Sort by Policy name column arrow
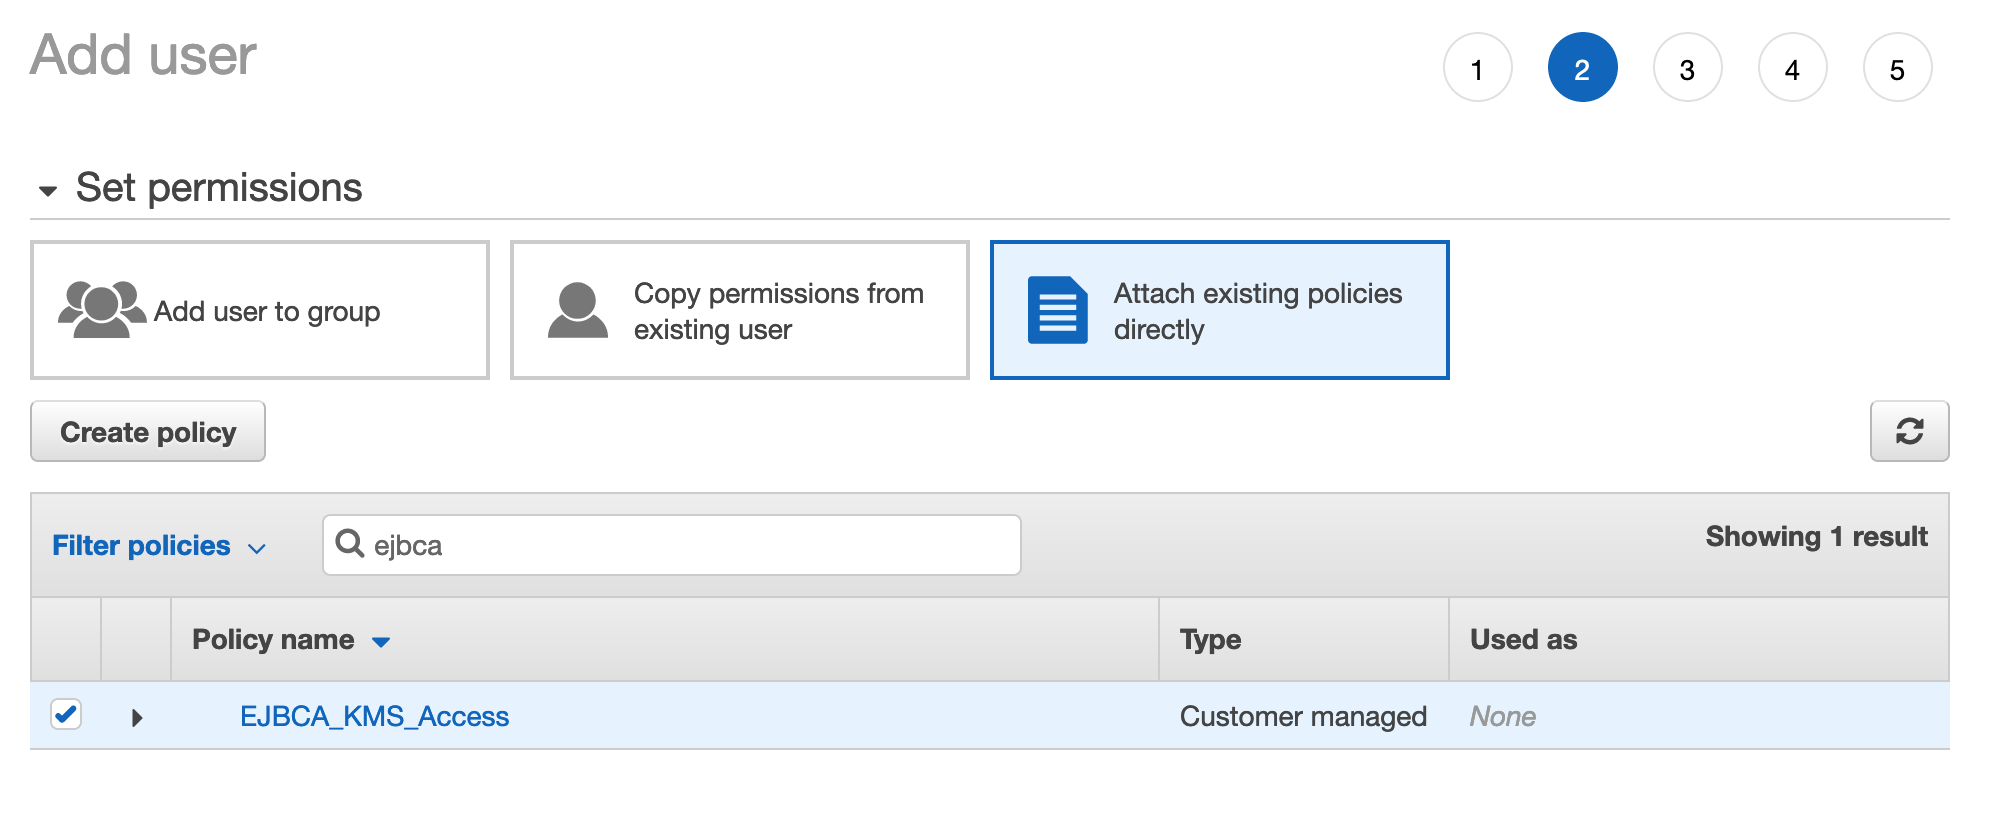The height and width of the screenshot is (814, 2000). [381, 642]
